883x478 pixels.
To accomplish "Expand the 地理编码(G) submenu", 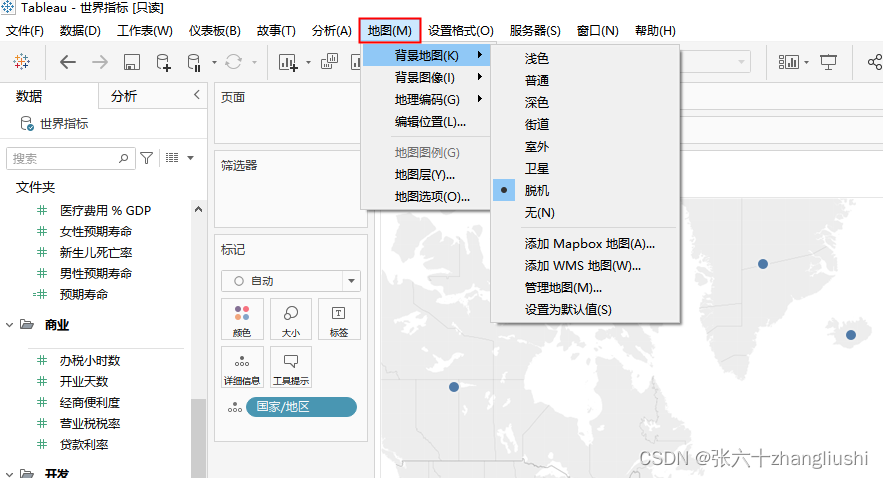I will (425, 99).
